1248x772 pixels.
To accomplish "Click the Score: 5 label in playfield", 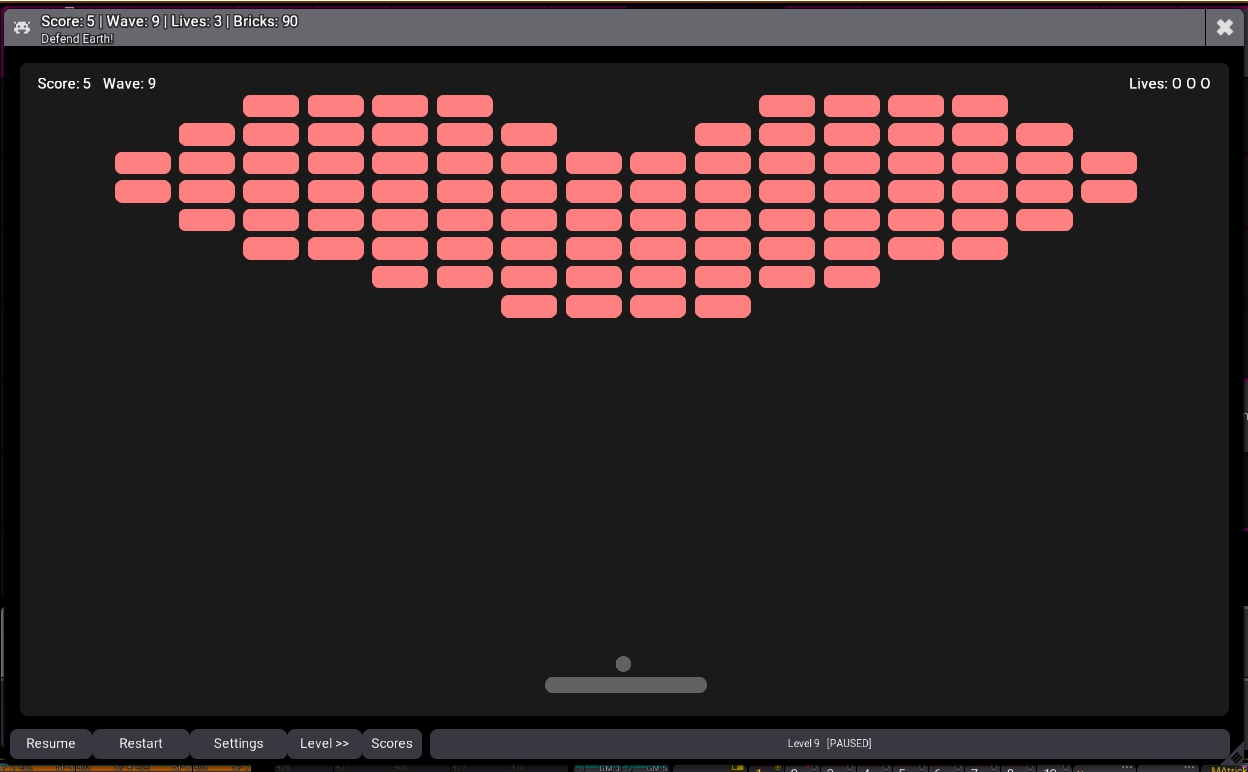I will [64, 84].
